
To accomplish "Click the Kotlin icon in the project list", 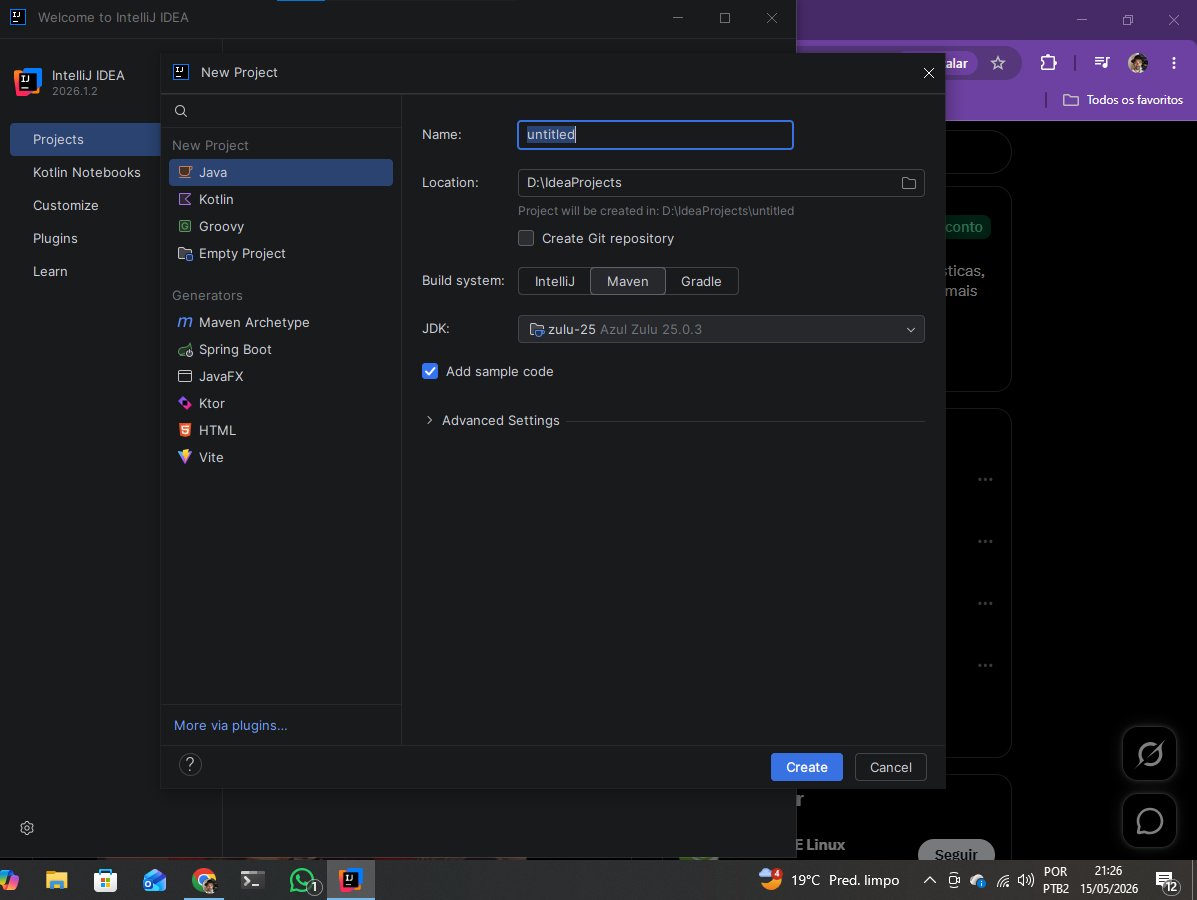I will click(185, 199).
